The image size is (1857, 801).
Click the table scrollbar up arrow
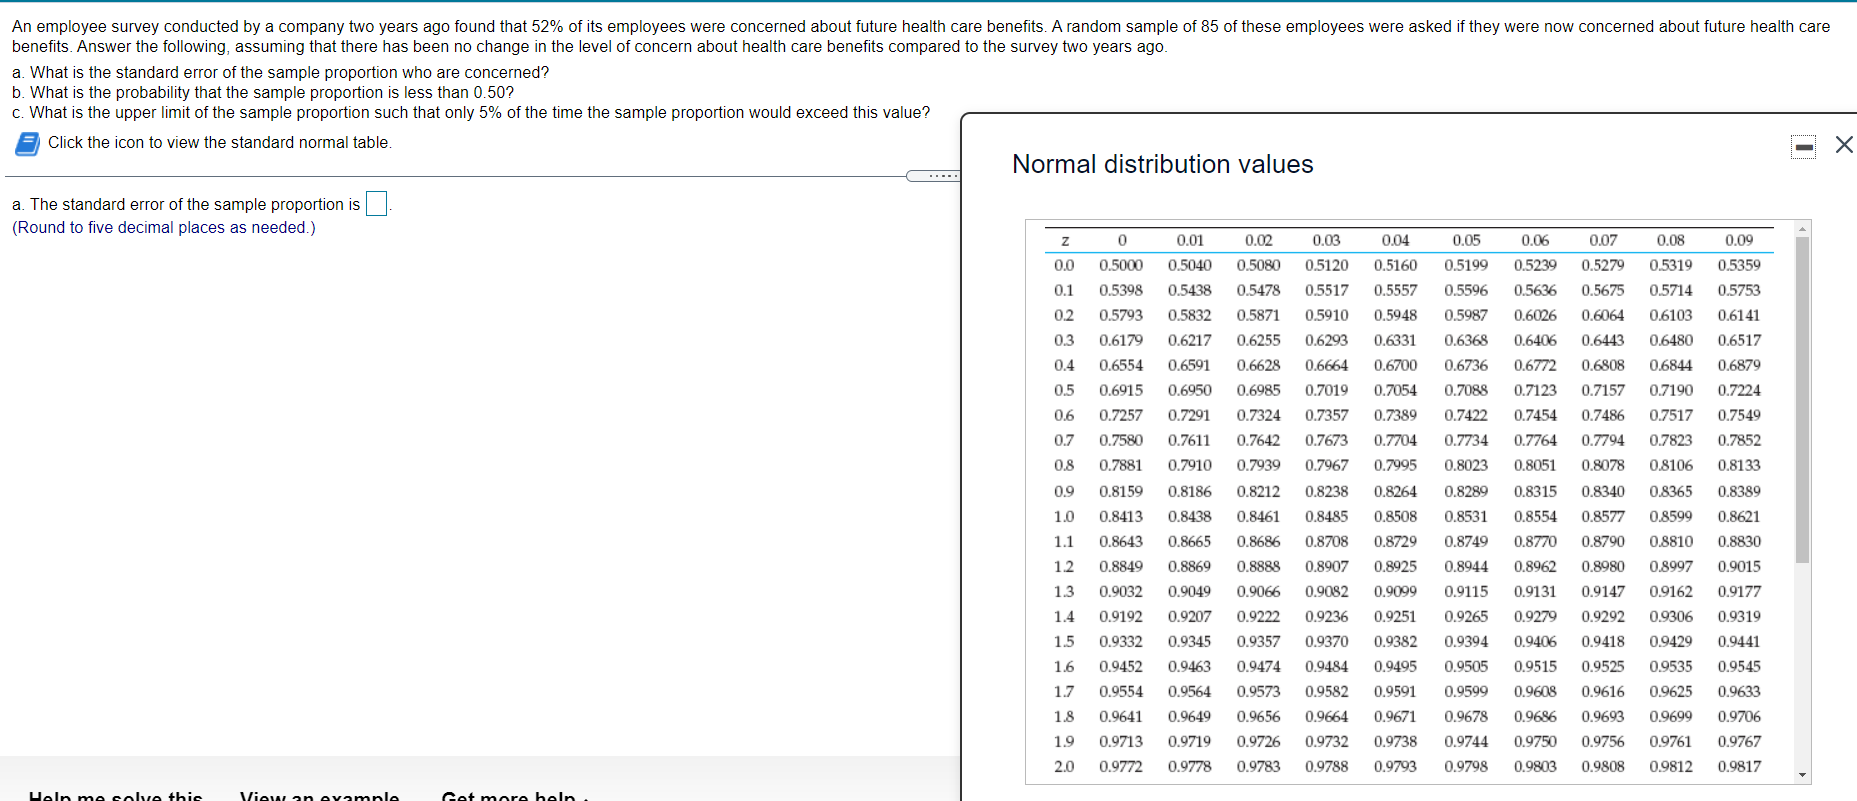click(x=1802, y=229)
